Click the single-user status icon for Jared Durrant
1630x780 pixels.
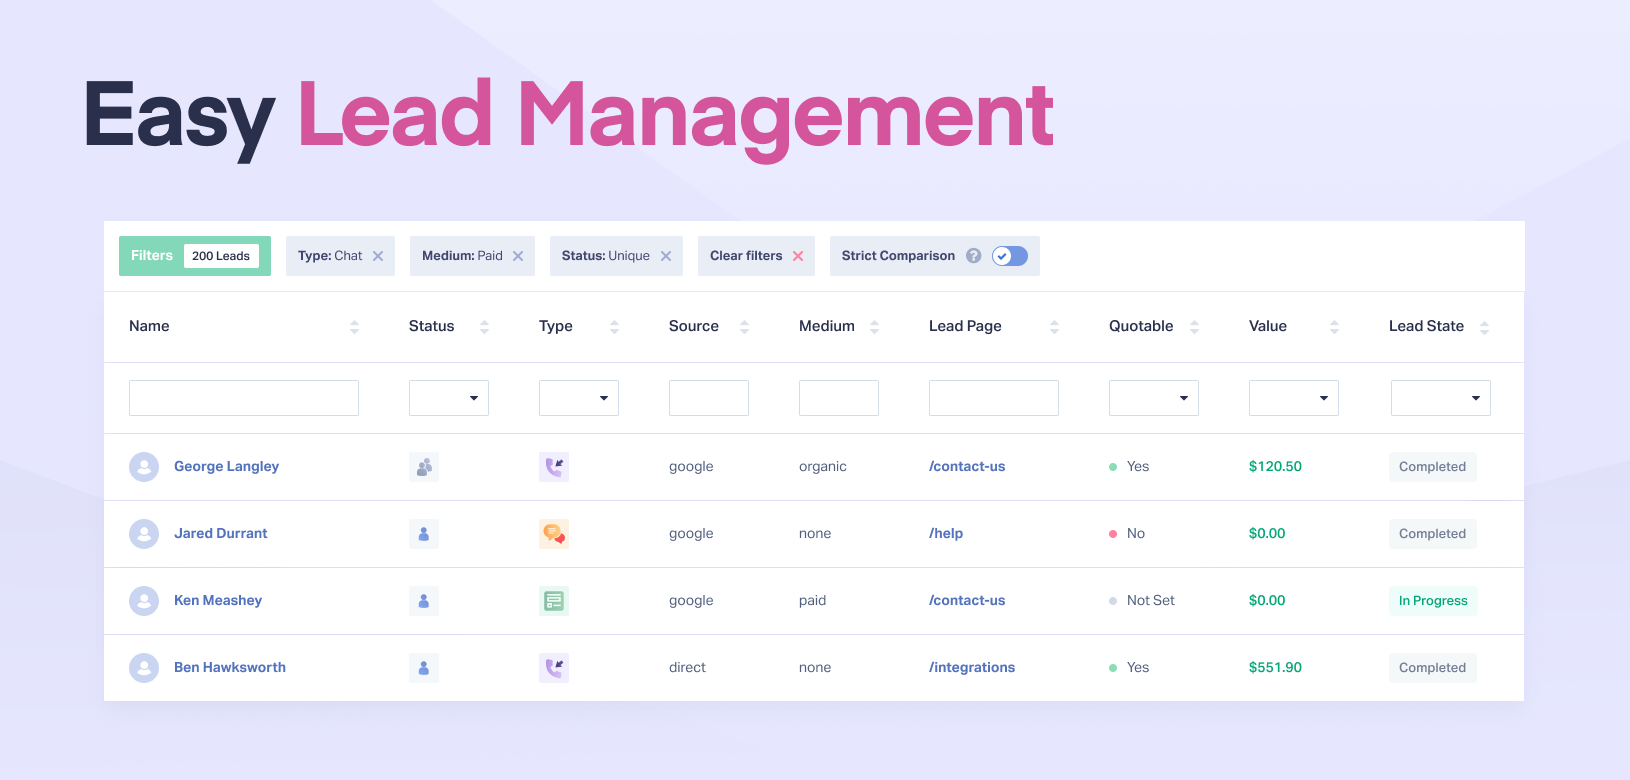click(x=424, y=534)
